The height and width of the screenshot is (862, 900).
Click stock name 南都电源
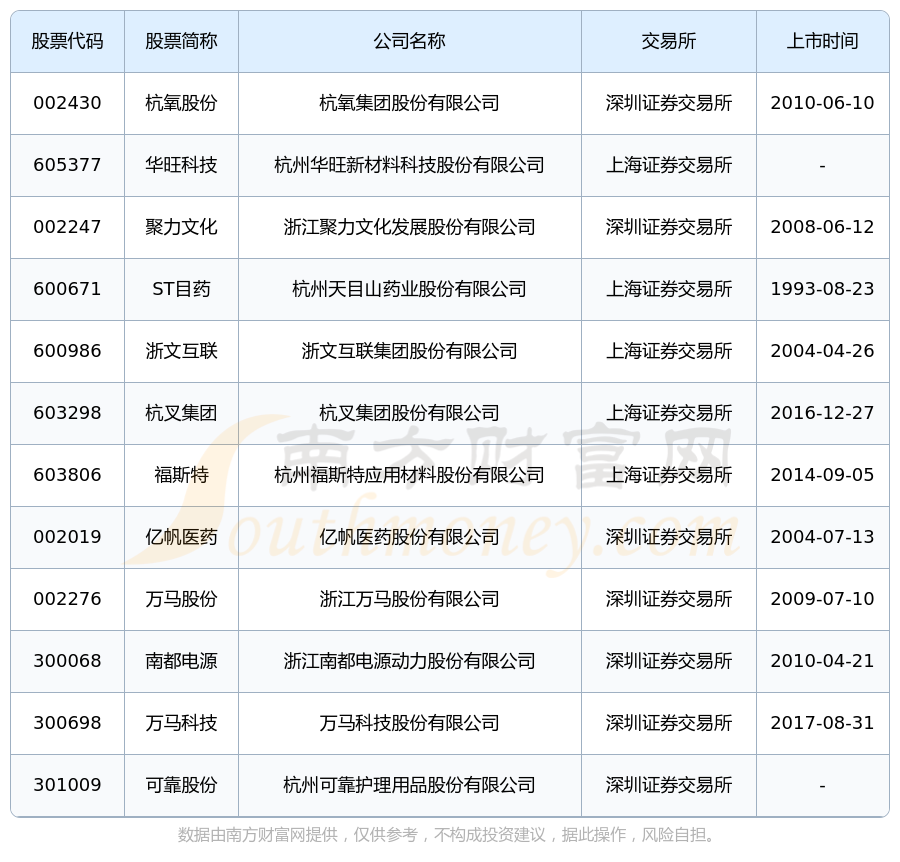coord(181,661)
